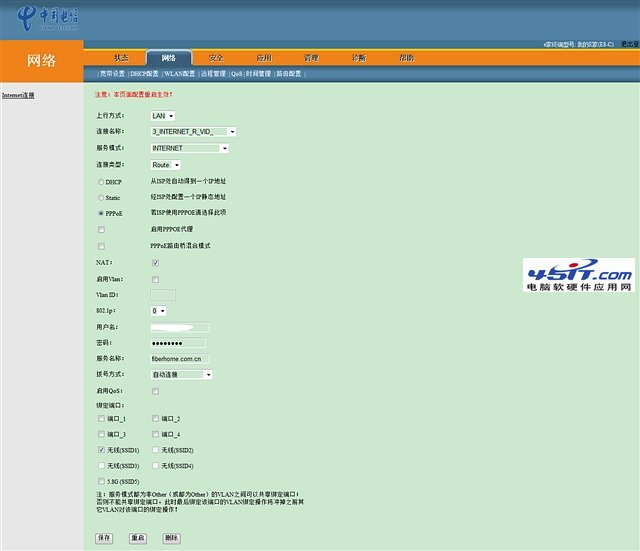640x551 pixels.
Task: Open the 状态 status tab
Action: [x=121, y=58]
